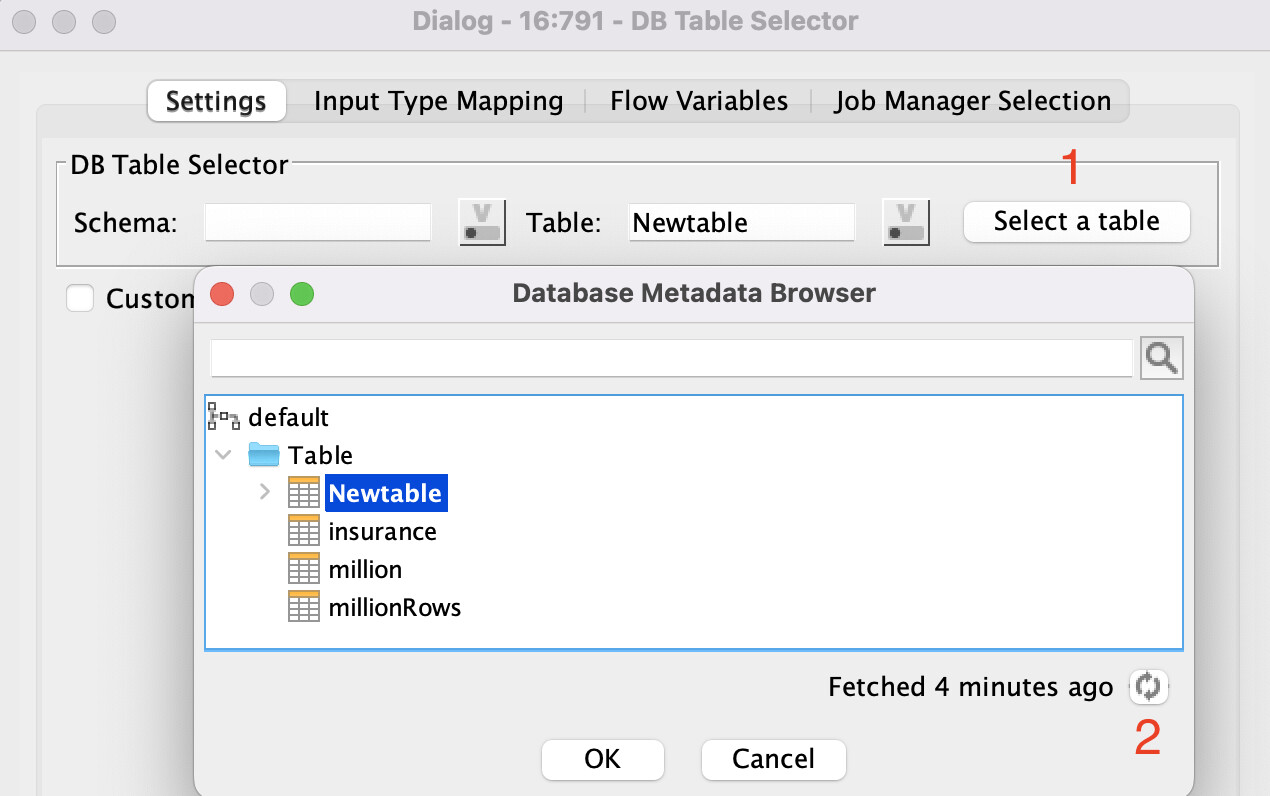
Task: Click the Table name input field
Action: click(742, 222)
